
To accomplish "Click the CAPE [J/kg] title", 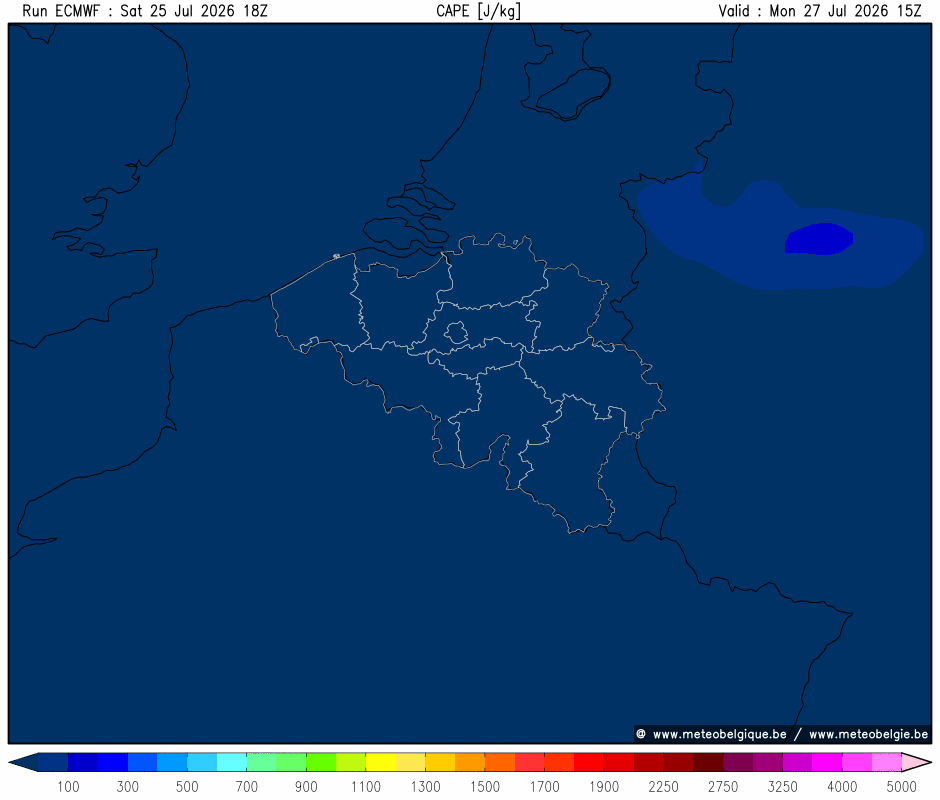I will point(478,11).
